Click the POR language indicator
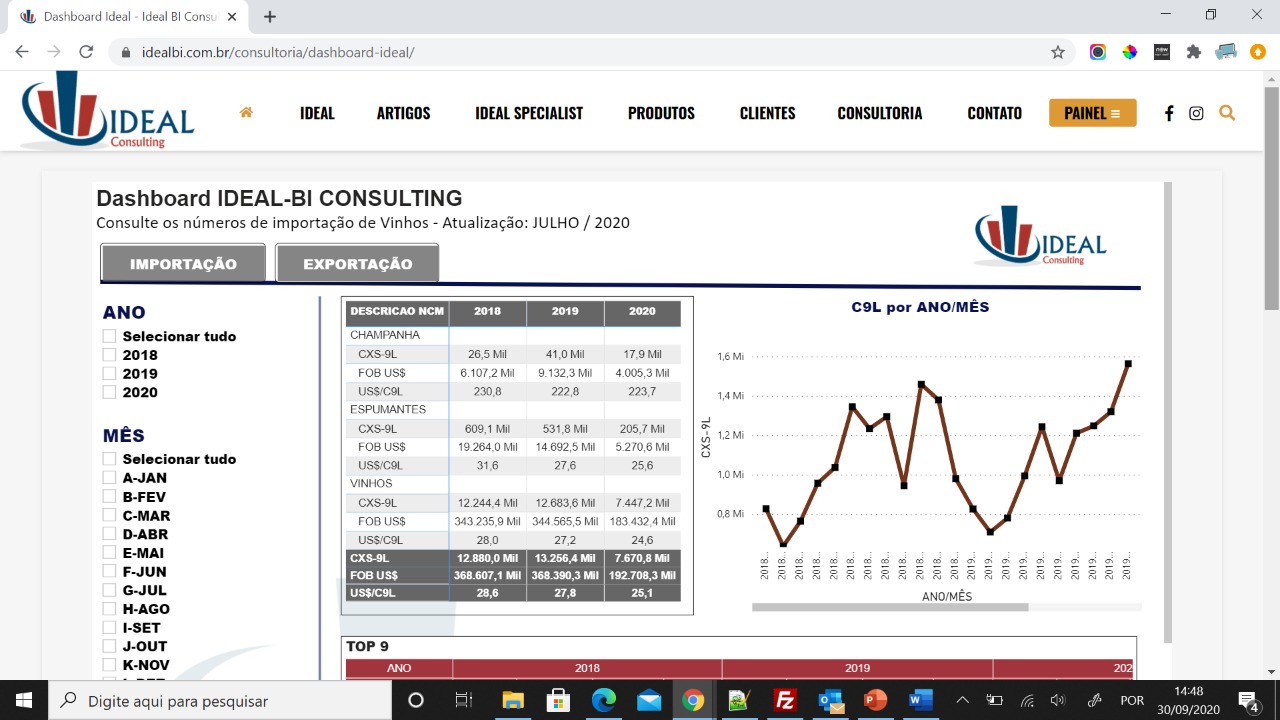This screenshot has height=720, width=1280. point(1132,700)
